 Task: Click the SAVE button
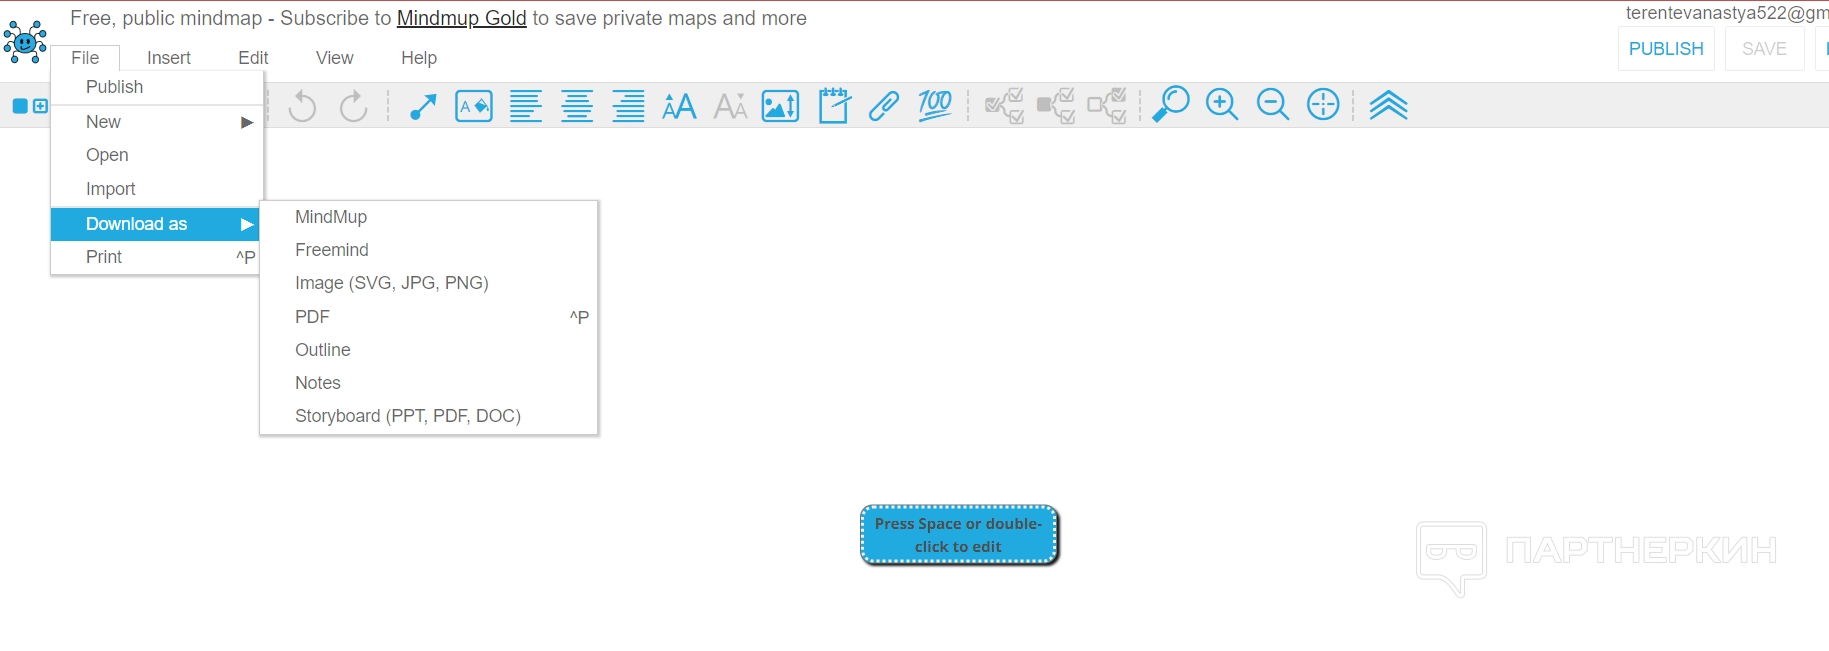tap(1764, 49)
